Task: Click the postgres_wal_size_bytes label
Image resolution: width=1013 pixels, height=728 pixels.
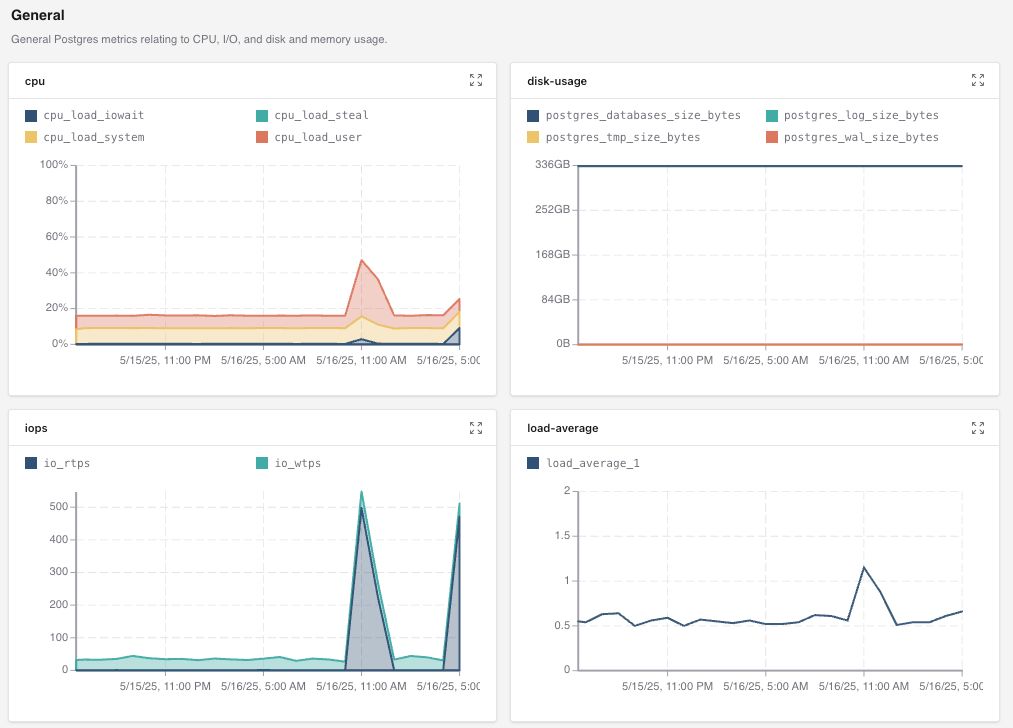Action: tap(861, 137)
